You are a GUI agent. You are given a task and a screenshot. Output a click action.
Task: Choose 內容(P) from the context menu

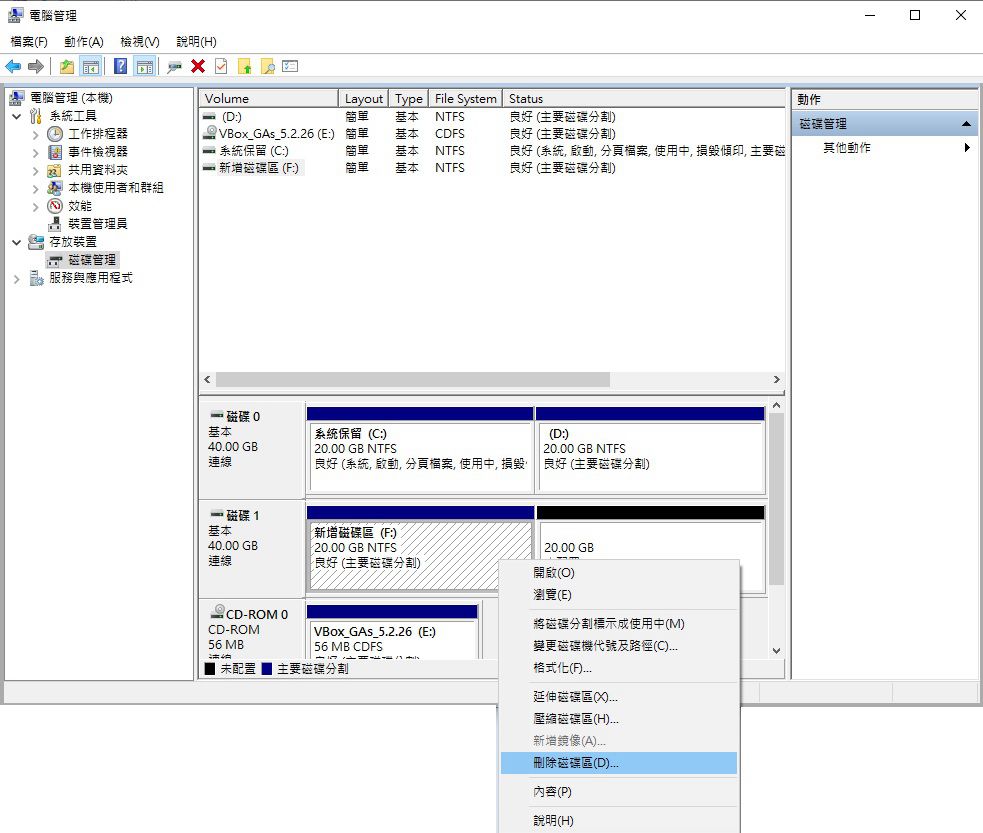[x=619, y=792]
